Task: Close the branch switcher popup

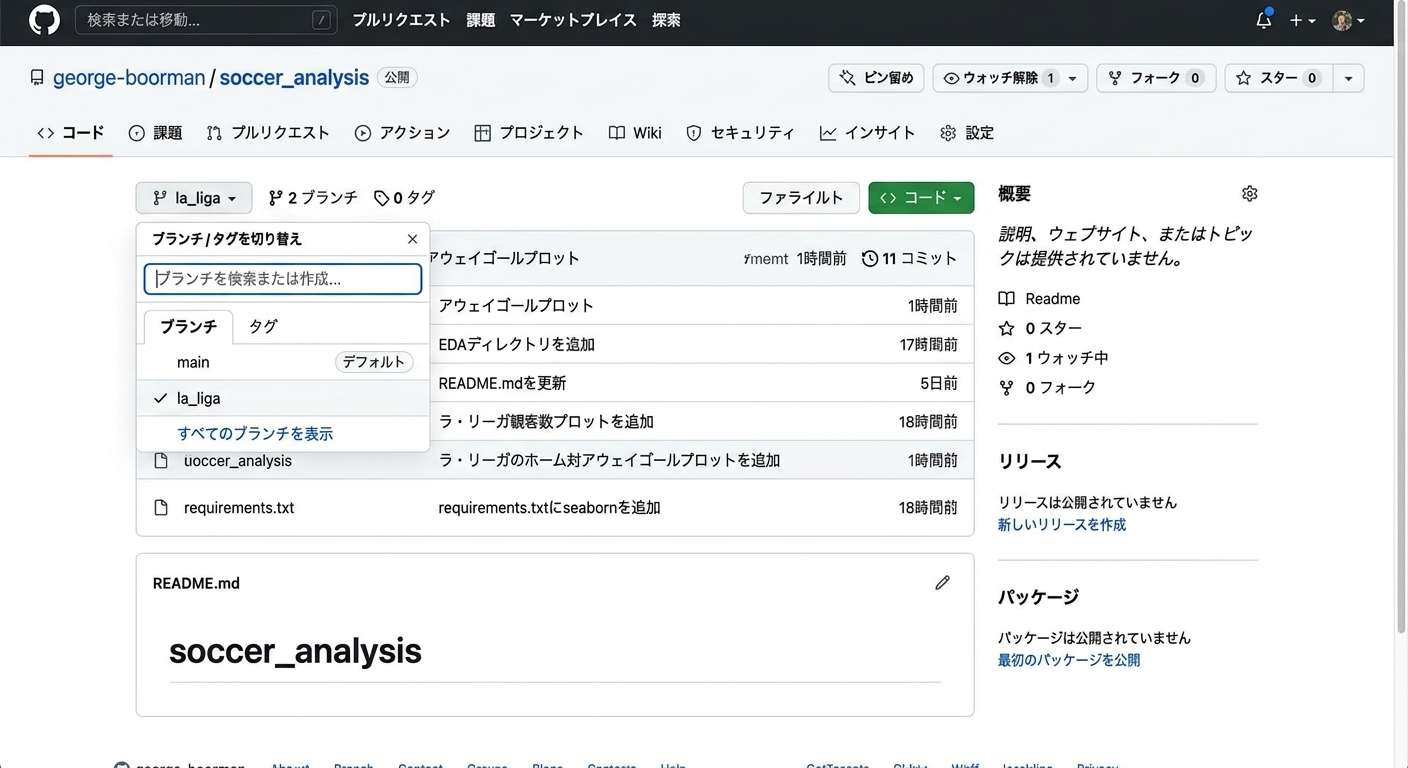Action: coord(412,239)
